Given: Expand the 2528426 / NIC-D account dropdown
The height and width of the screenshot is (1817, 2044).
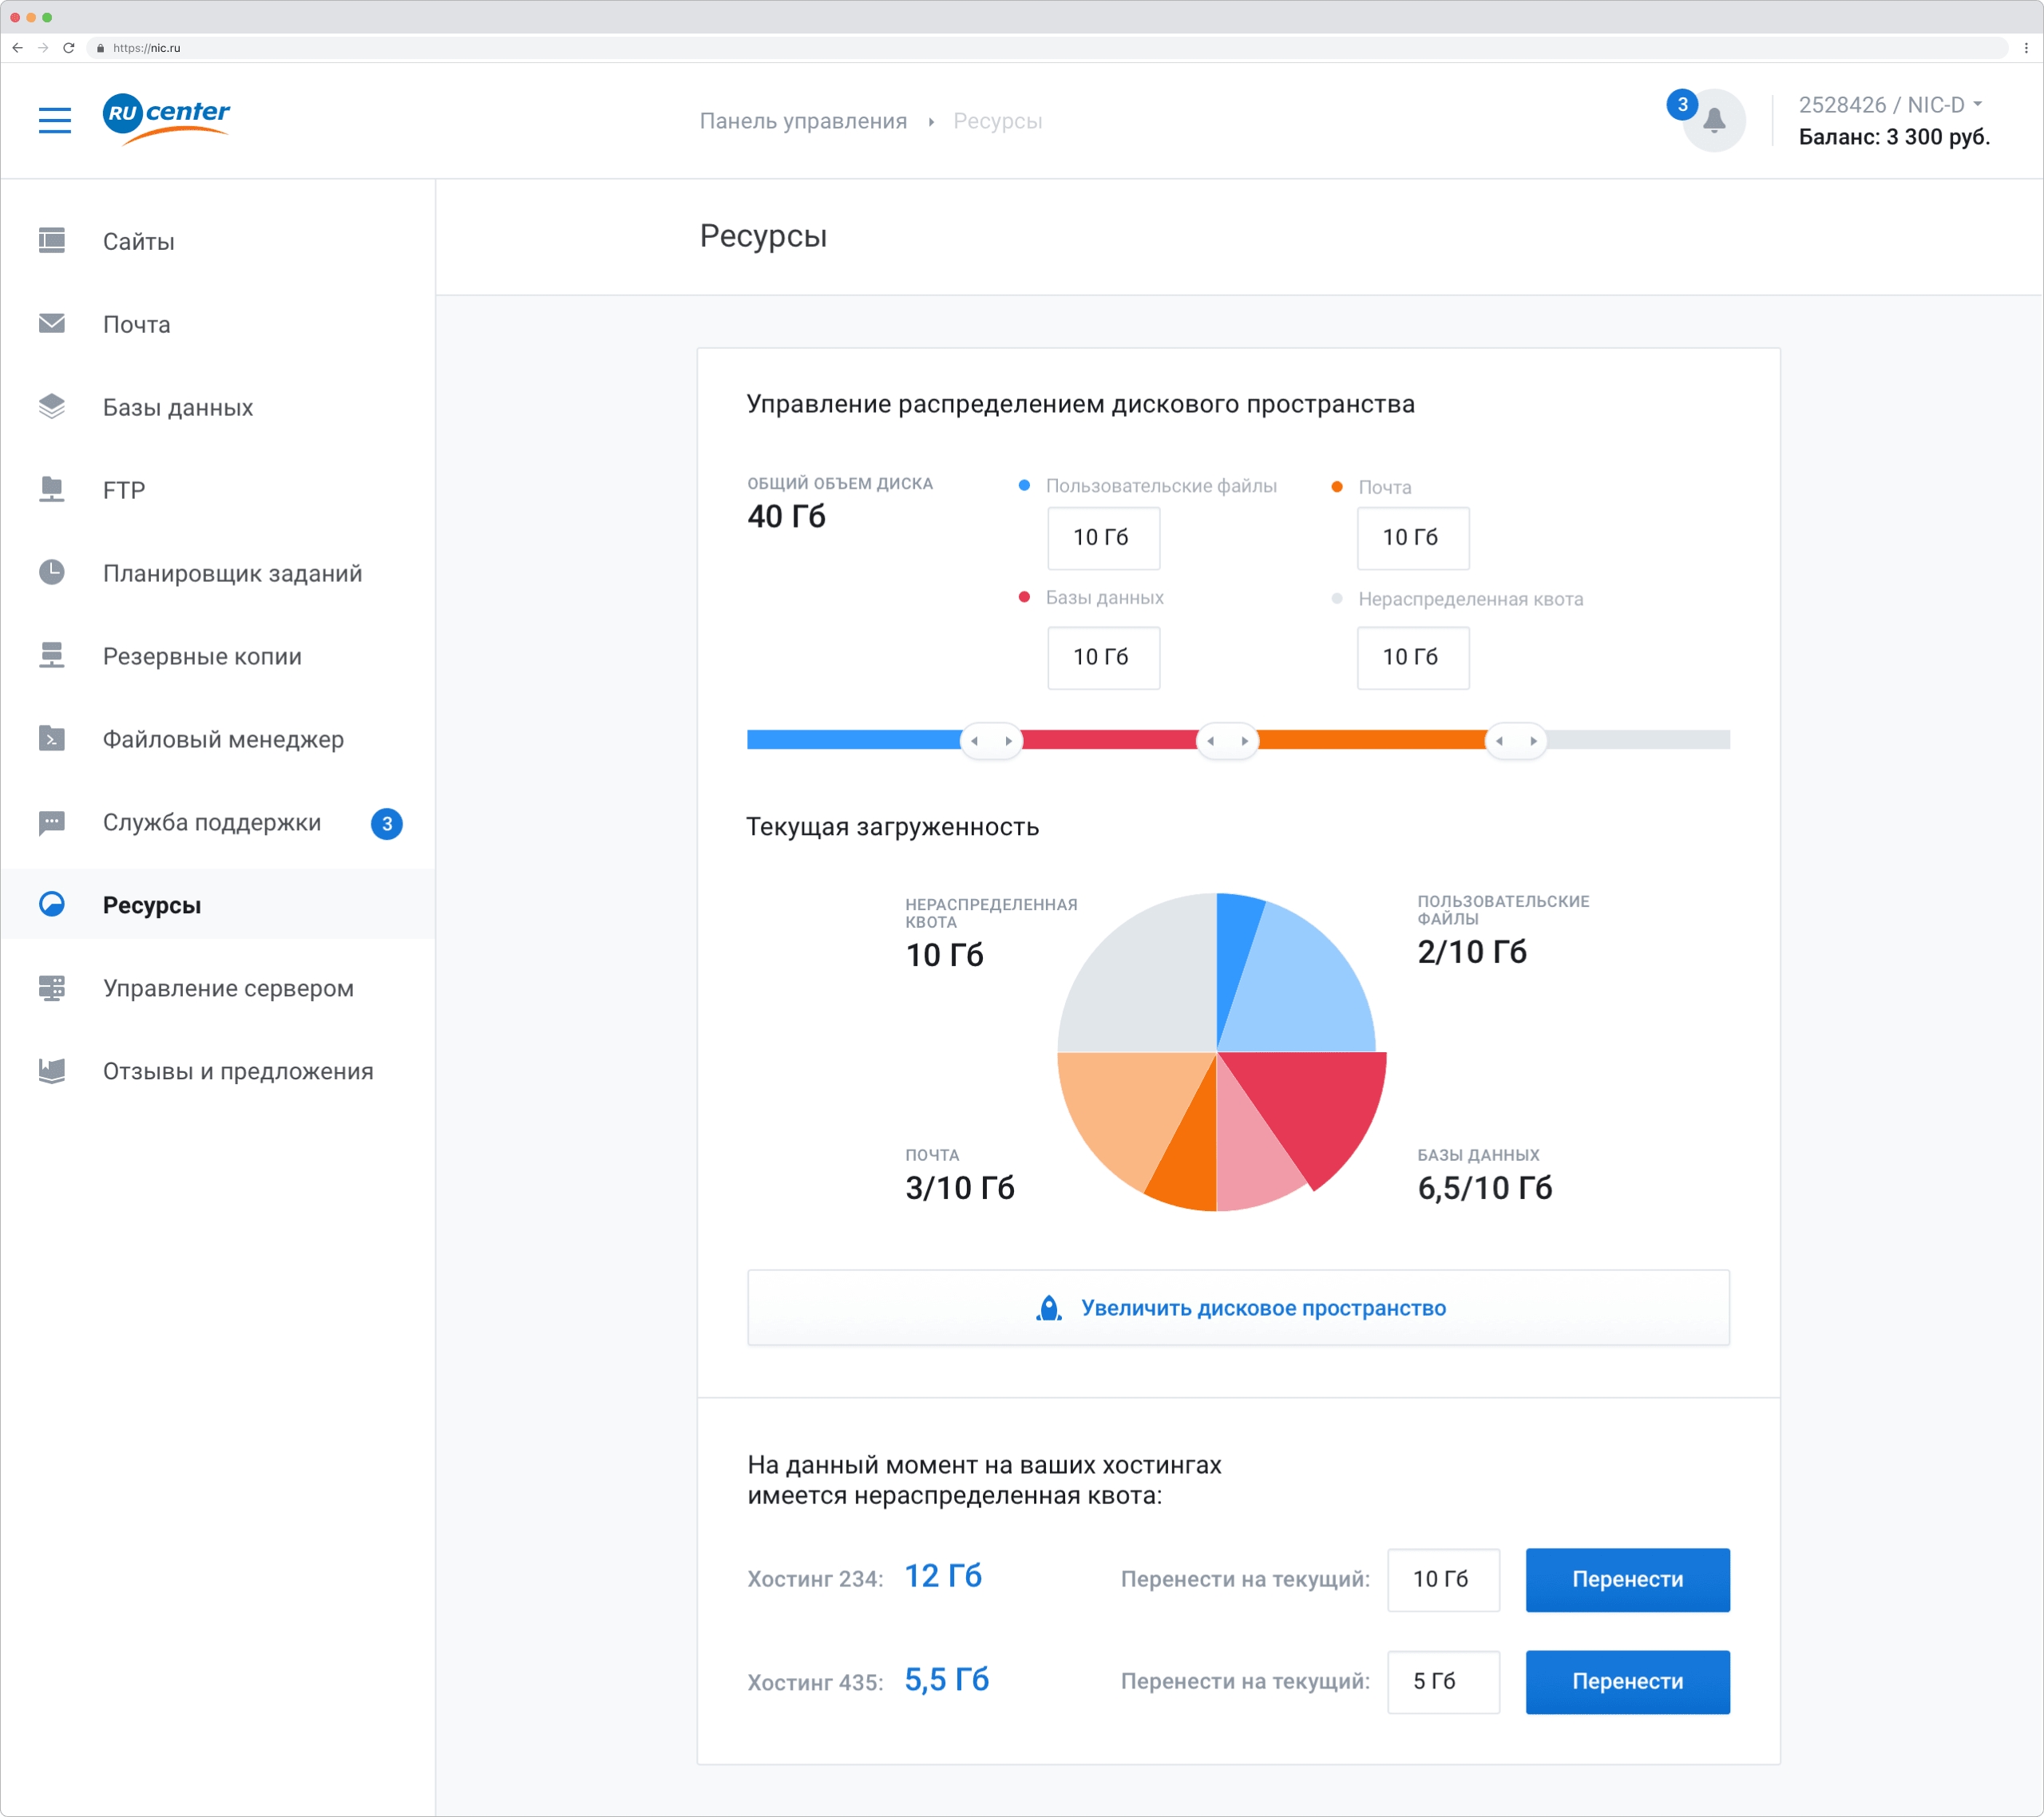Looking at the screenshot, I should 1889,105.
